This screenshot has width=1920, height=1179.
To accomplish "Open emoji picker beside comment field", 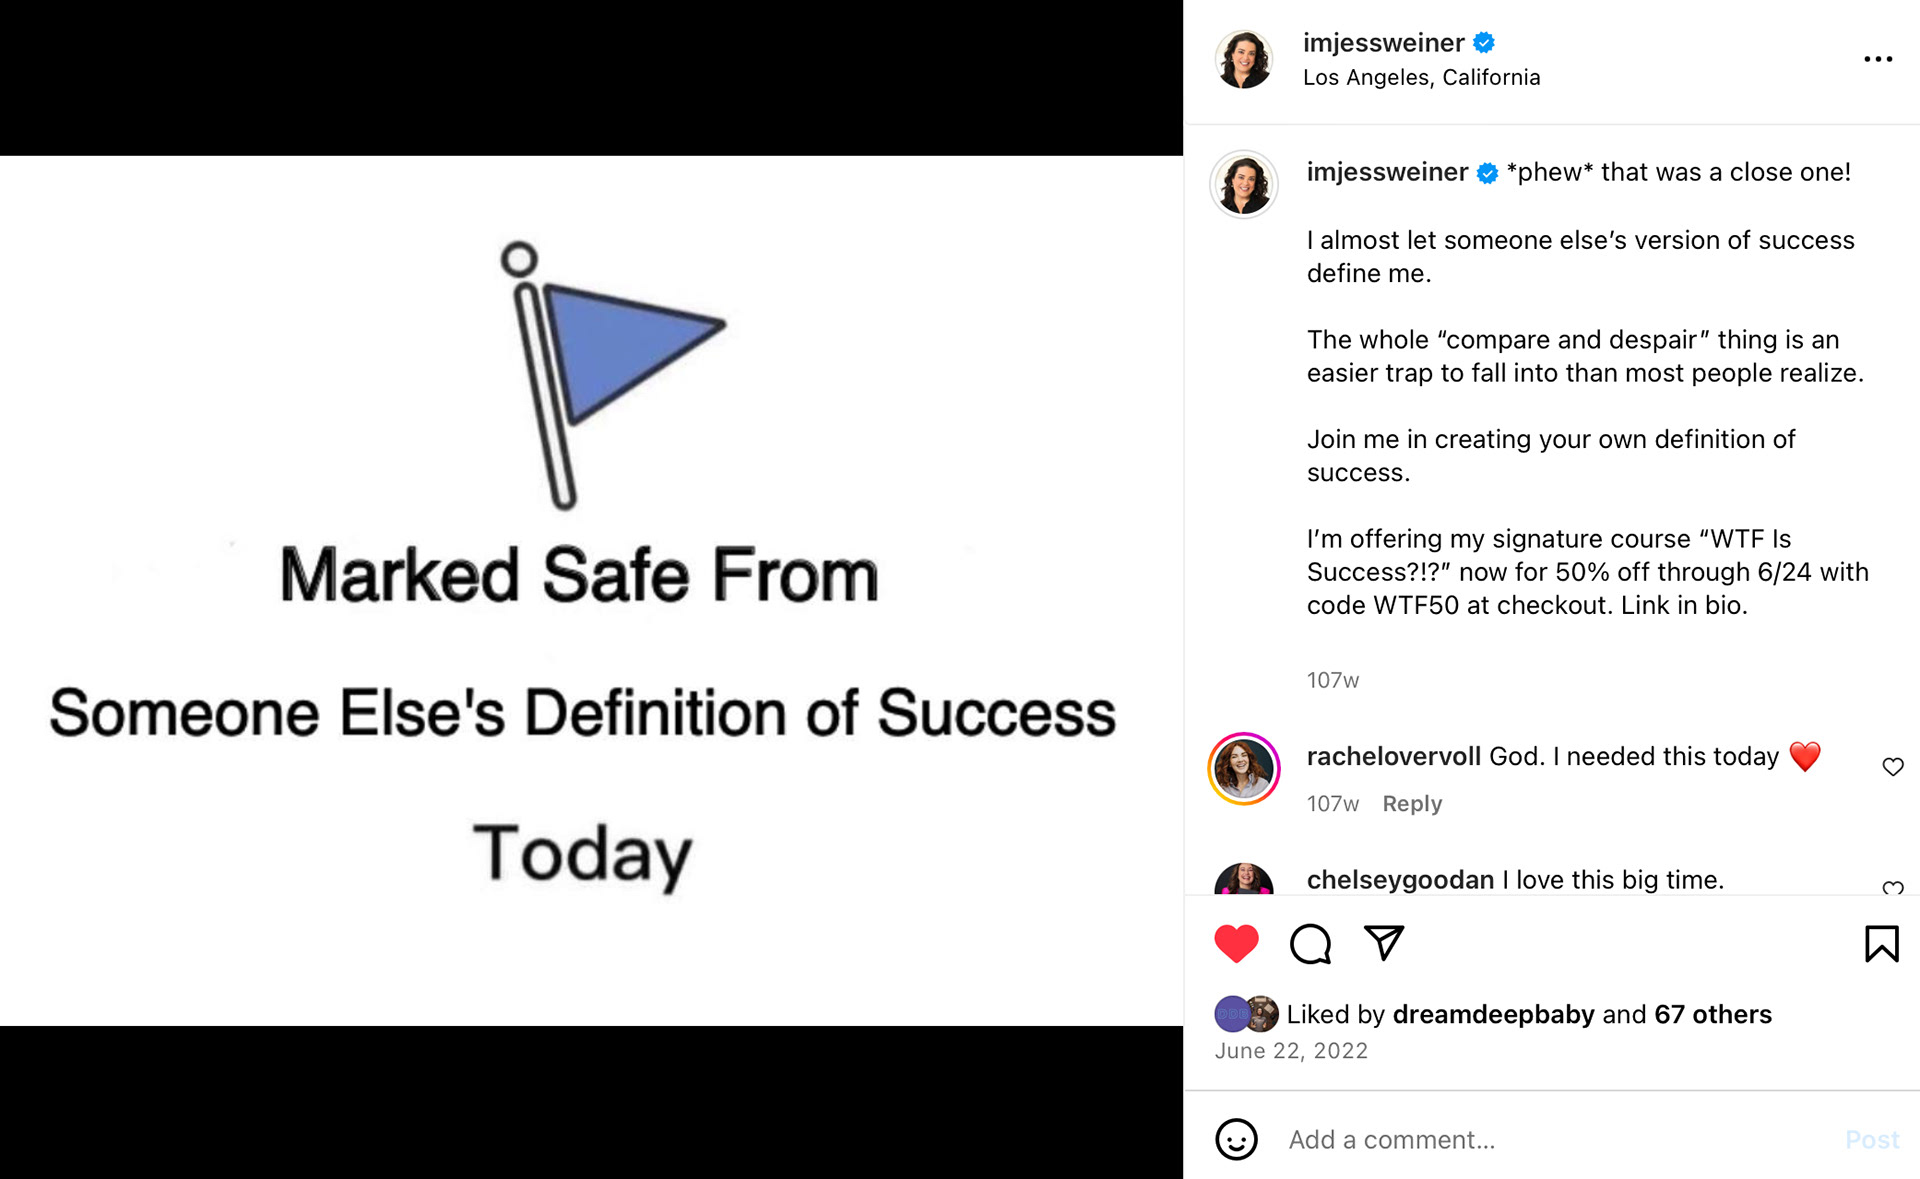I will [1237, 1140].
